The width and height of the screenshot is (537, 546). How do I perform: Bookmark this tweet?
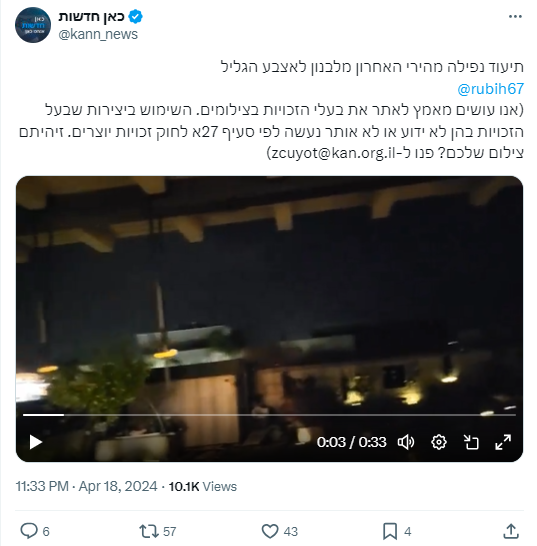(x=390, y=531)
